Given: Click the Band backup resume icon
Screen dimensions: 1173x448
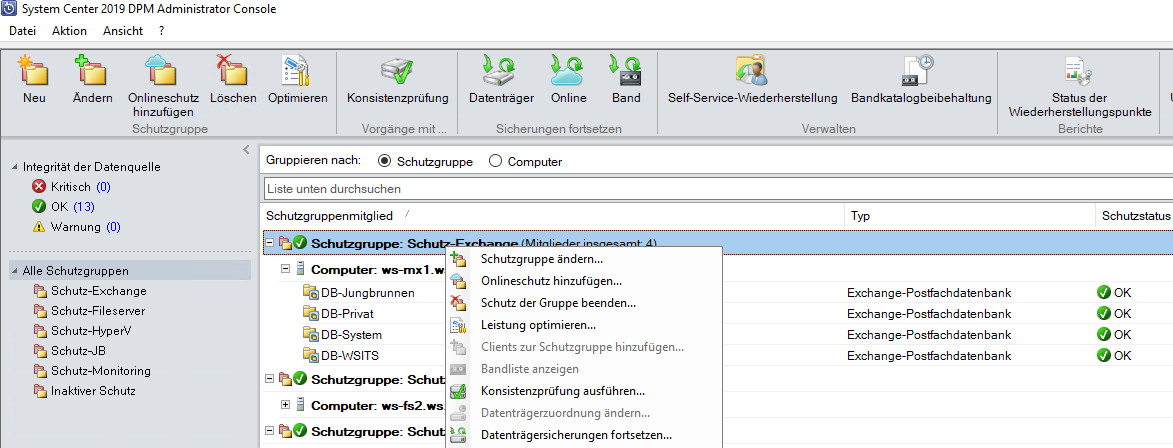Looking at the screenshot, I should coord(625,70).
